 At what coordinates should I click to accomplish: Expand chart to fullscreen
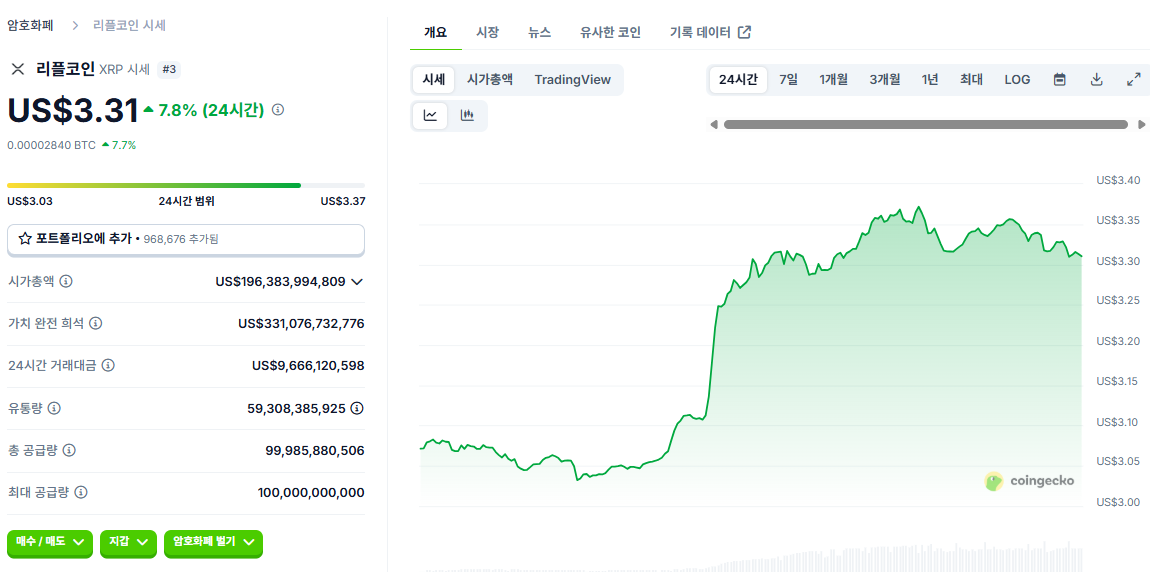point(1133,80)
